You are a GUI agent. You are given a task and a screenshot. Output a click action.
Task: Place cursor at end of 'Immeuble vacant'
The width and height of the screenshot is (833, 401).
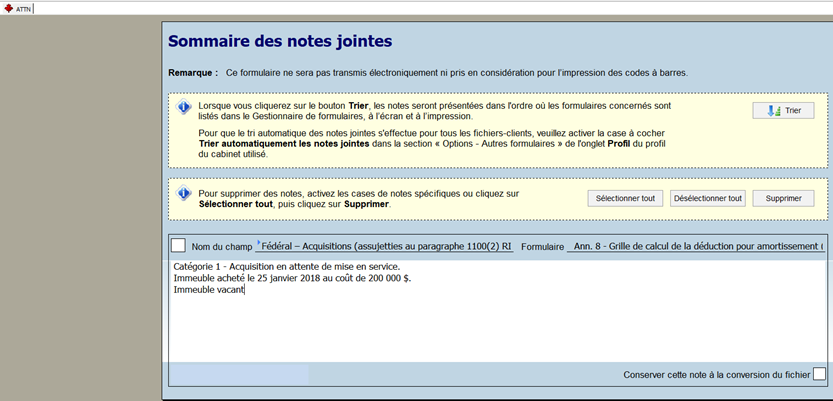tap(245, 290)
